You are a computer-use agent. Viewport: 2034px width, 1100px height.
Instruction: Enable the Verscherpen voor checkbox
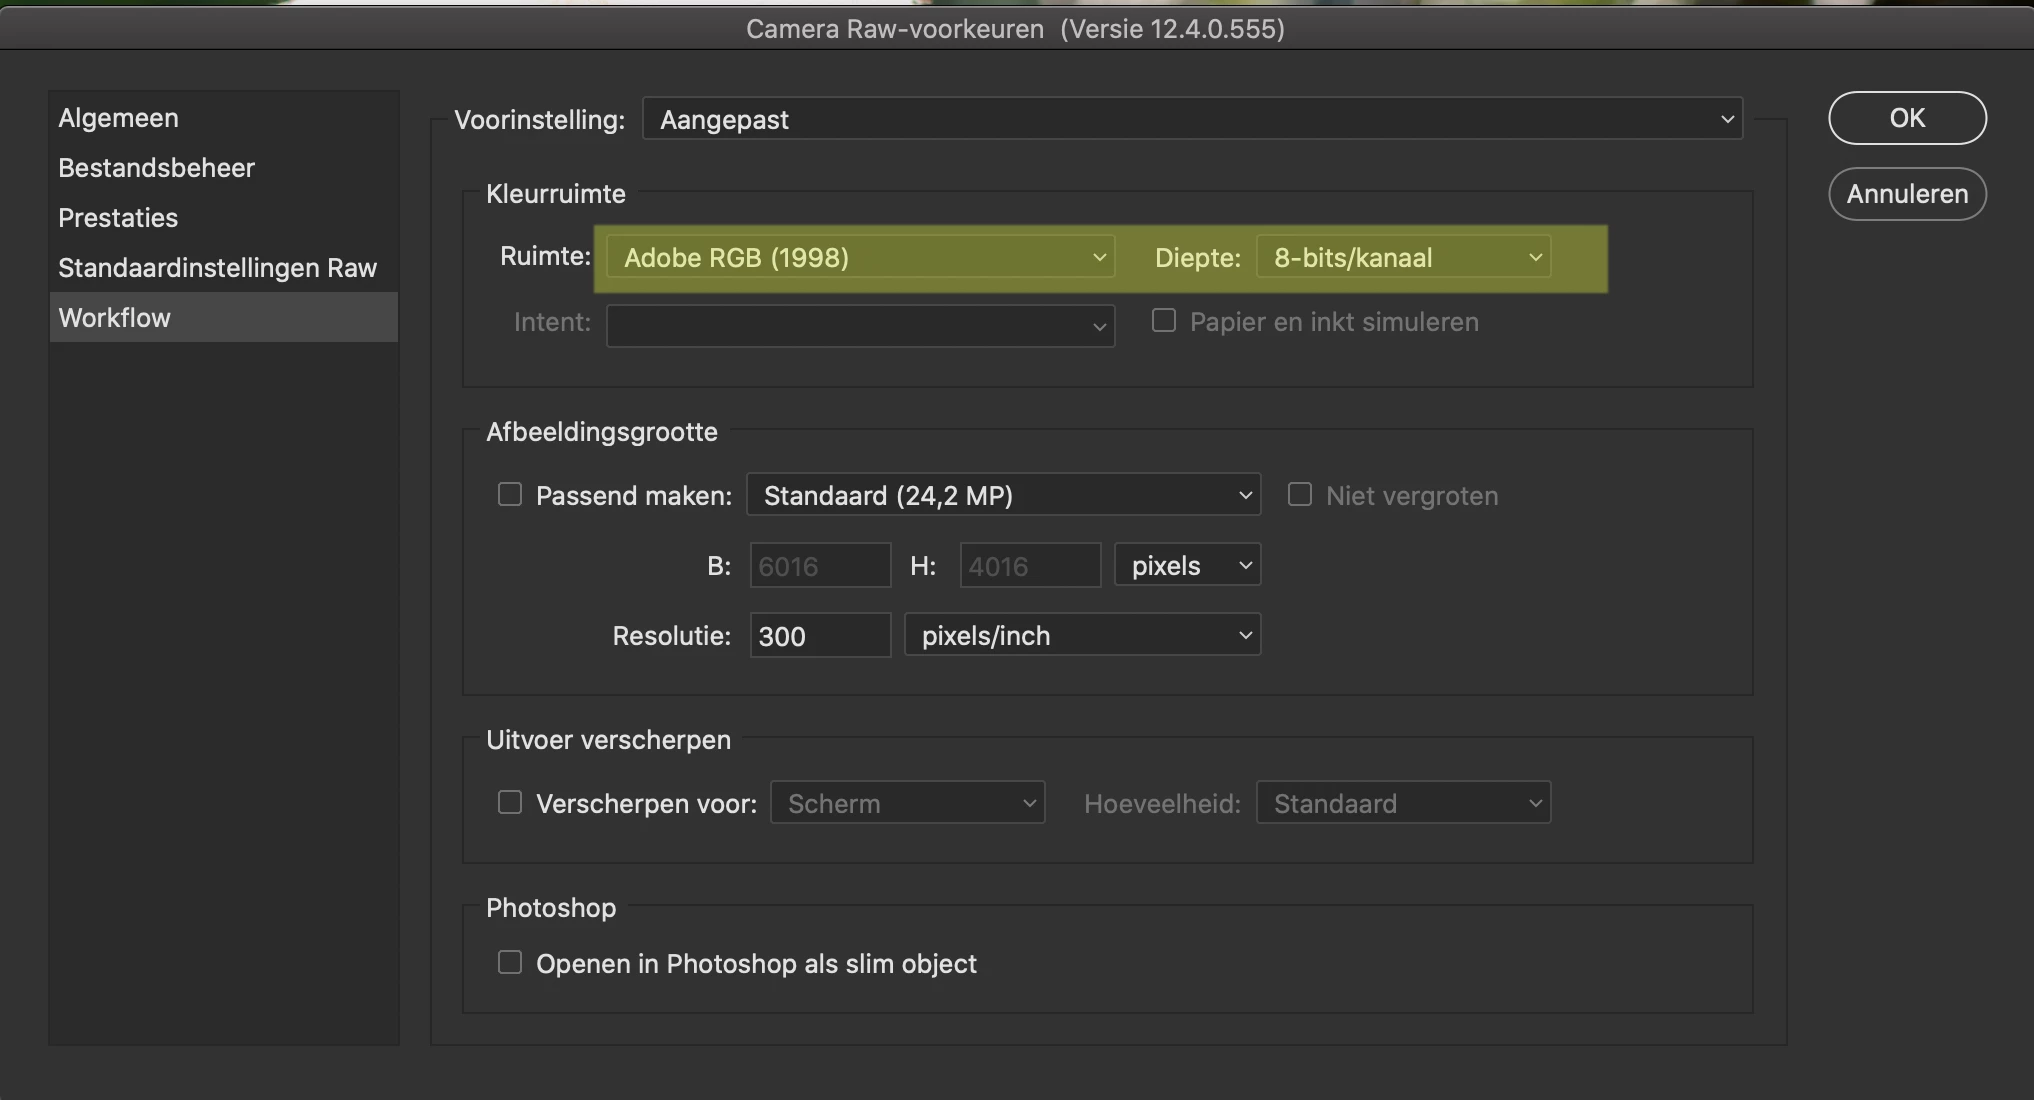click(x=510, y=803)
